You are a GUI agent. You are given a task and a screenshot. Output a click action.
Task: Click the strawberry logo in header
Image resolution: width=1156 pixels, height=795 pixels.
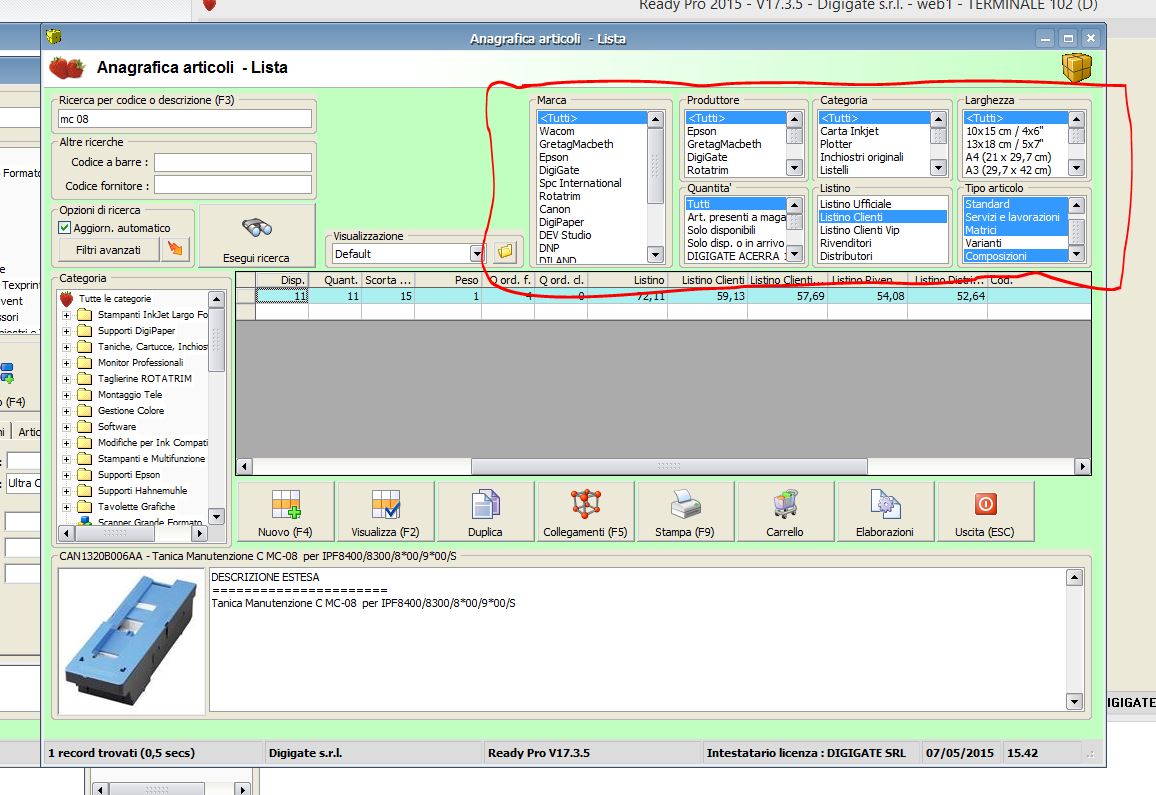[x=66, y=68]
